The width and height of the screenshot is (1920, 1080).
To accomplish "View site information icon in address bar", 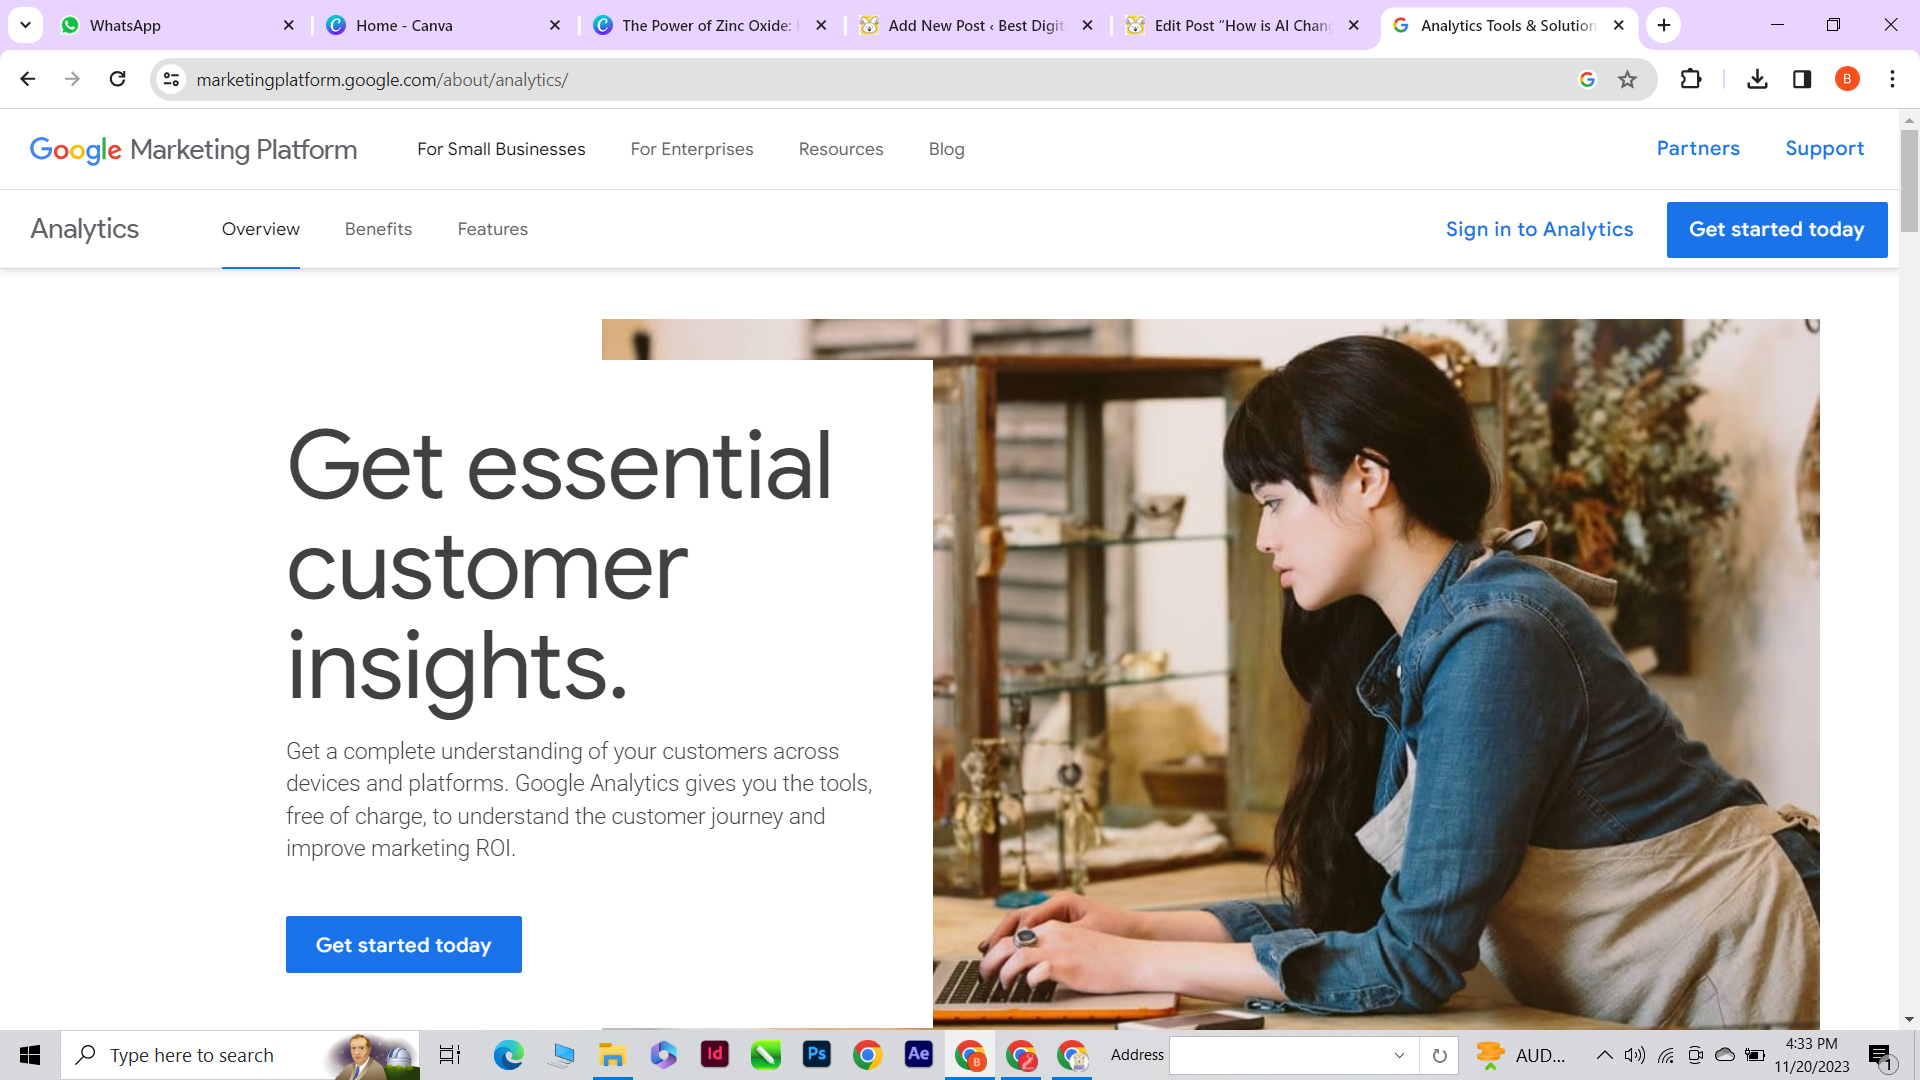I will 171,79.
